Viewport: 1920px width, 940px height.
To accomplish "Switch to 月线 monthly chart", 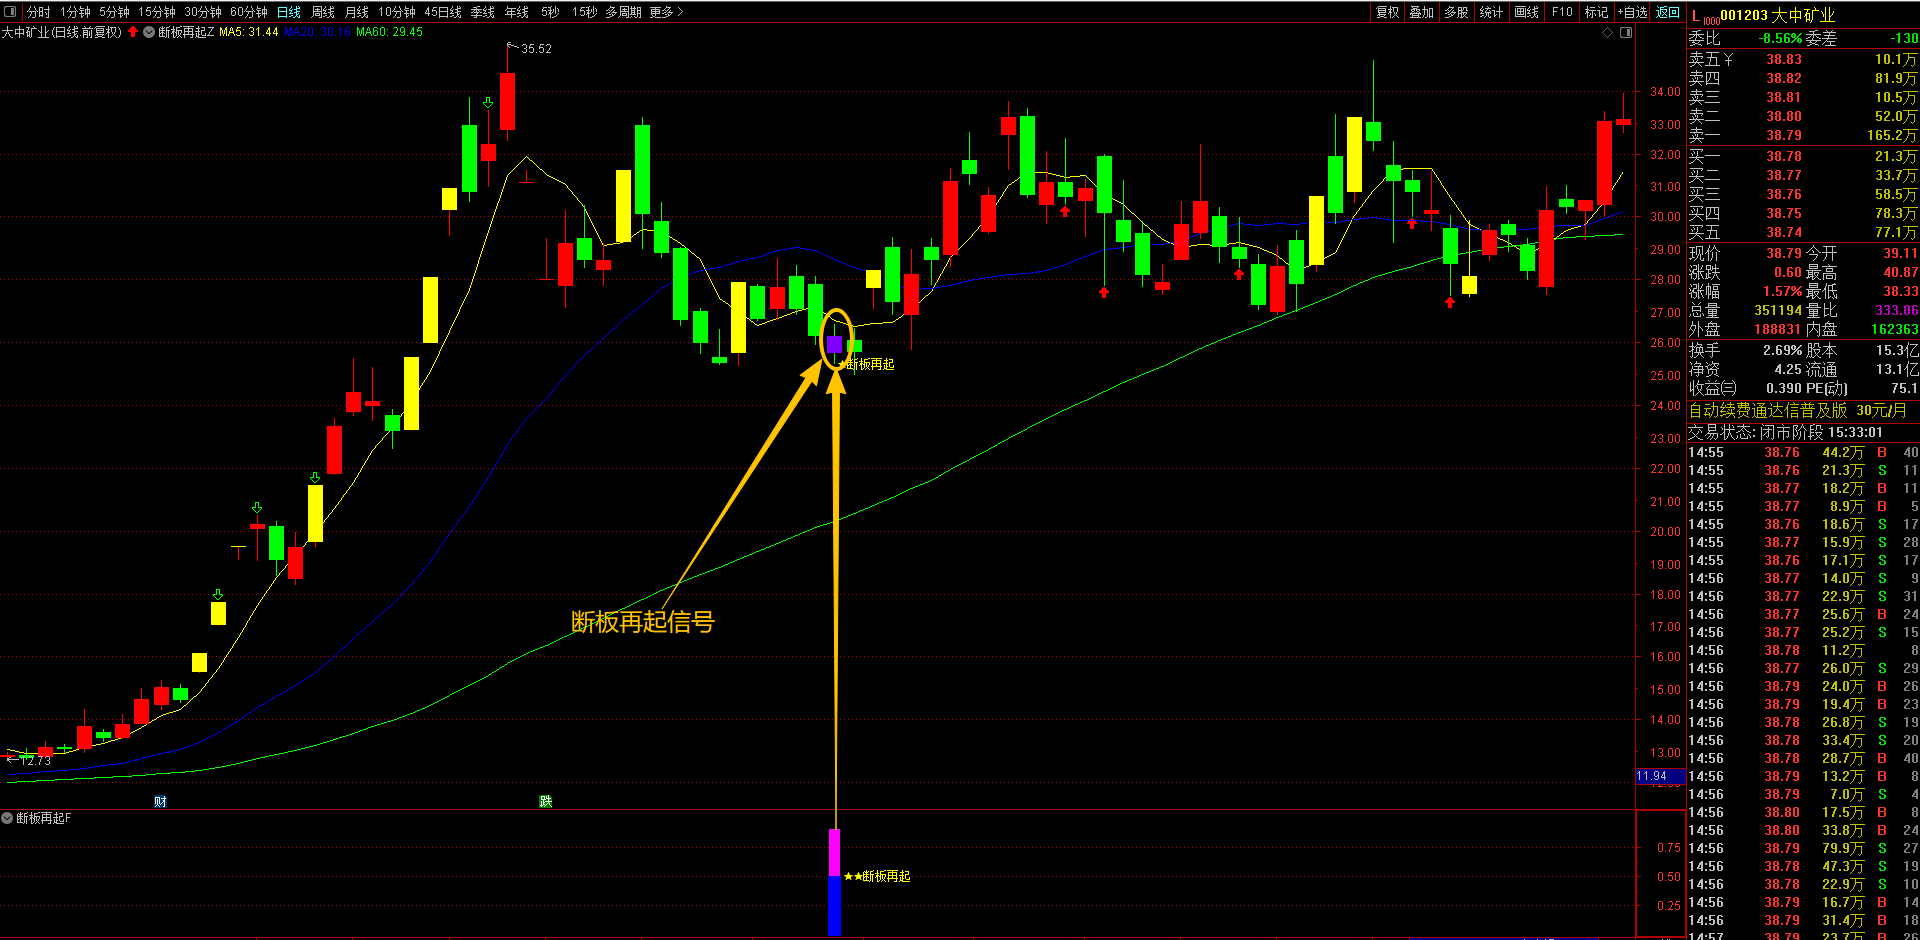I will (357, 12).
